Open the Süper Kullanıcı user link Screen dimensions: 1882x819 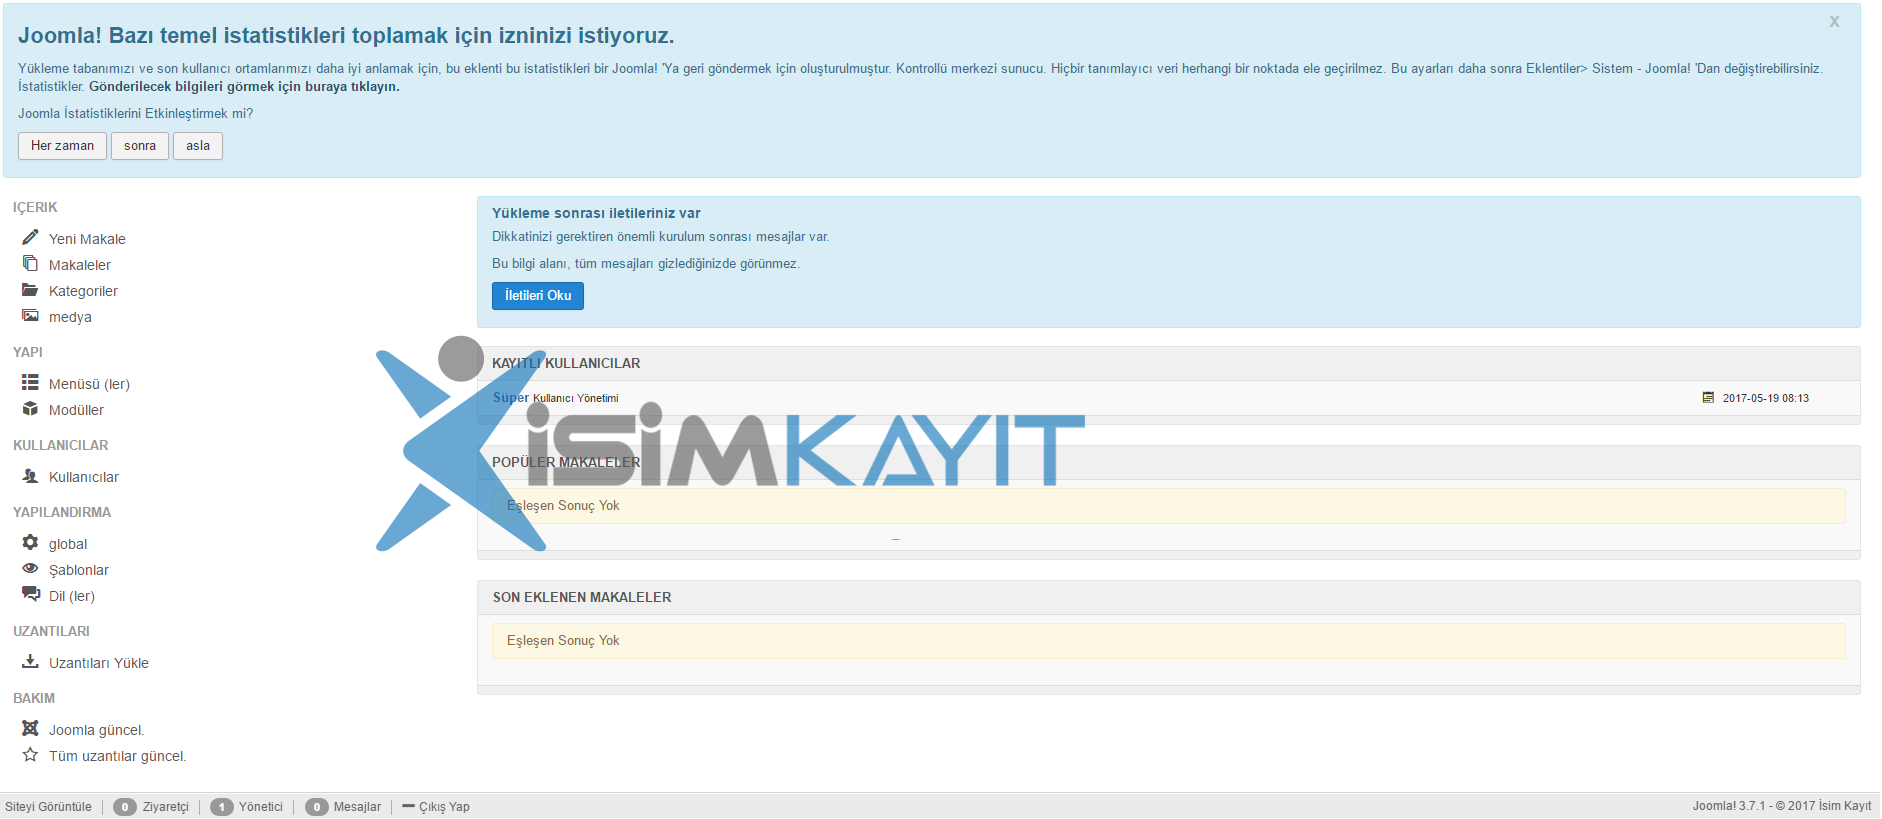(555, 398)
